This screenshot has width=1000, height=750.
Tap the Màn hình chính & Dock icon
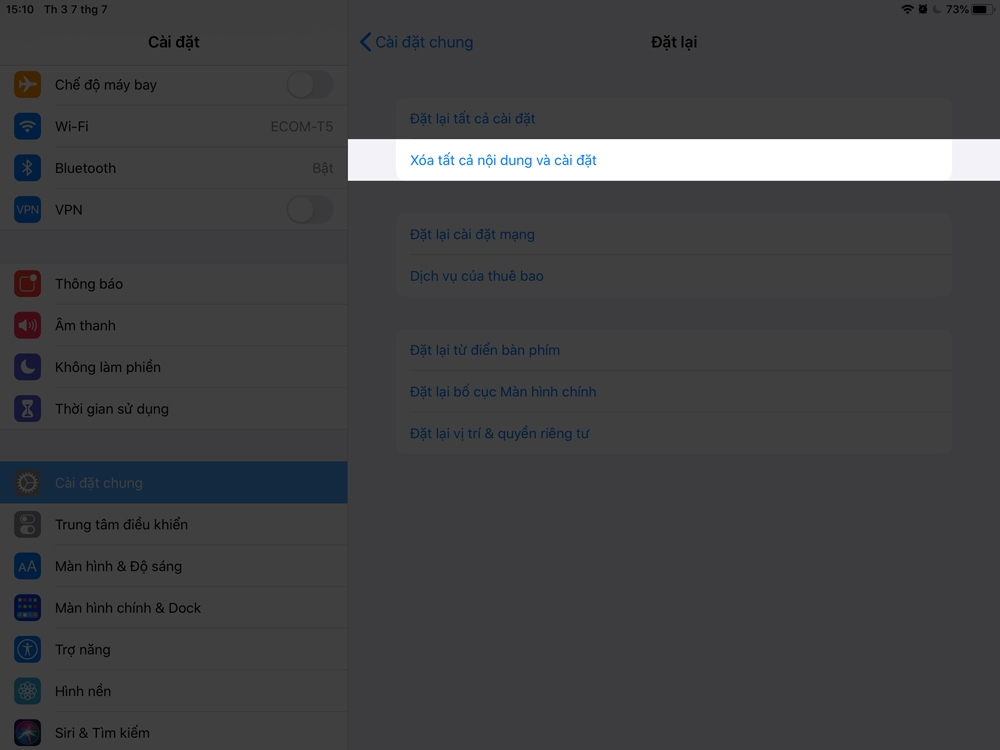[27, 608]
